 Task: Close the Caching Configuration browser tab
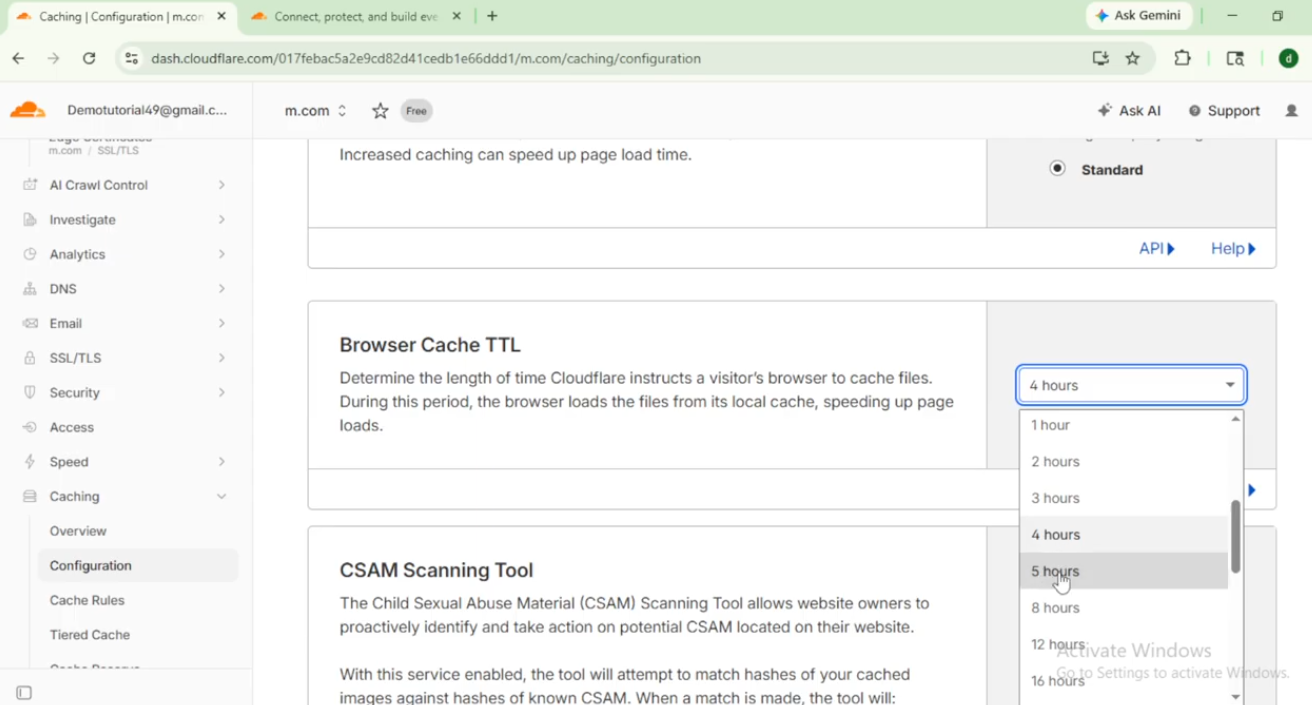pyautogui.click(x=222, y=16)
